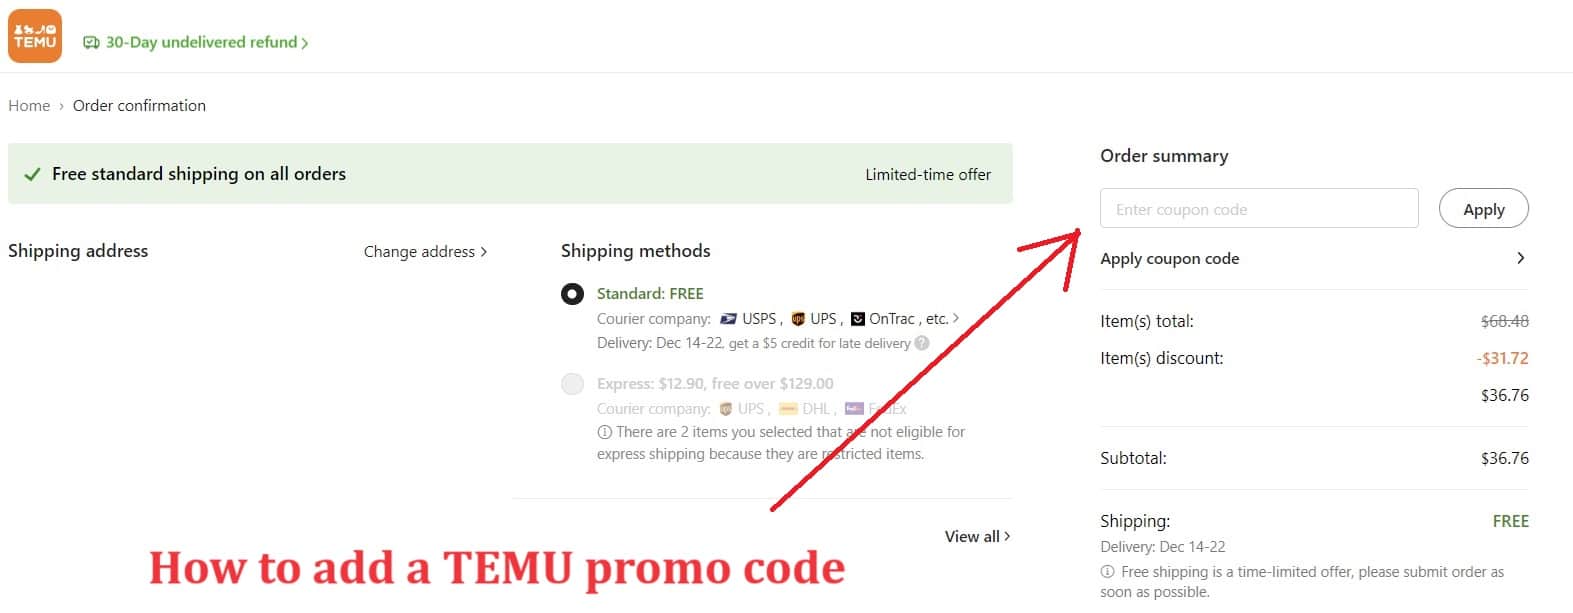Open the View all link

[x=977, y=537]
